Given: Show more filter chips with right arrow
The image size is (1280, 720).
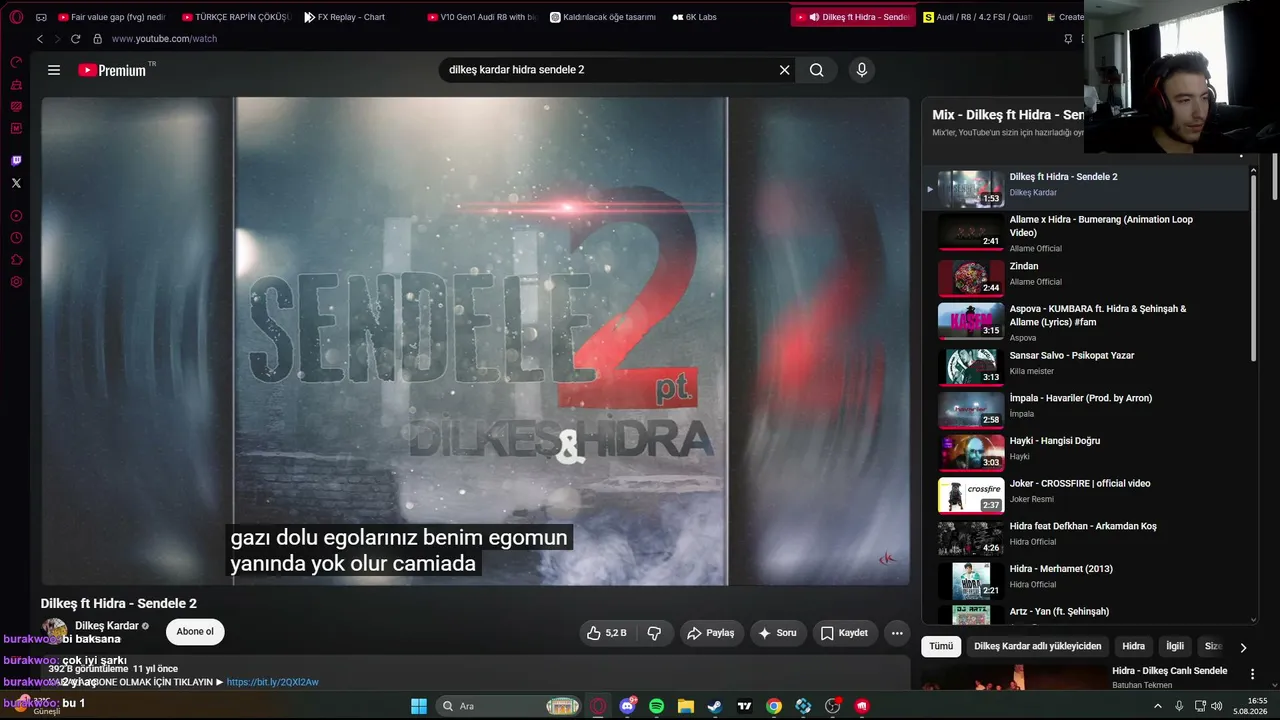Looking at the screenshot, I should [x=1243, y=647].
